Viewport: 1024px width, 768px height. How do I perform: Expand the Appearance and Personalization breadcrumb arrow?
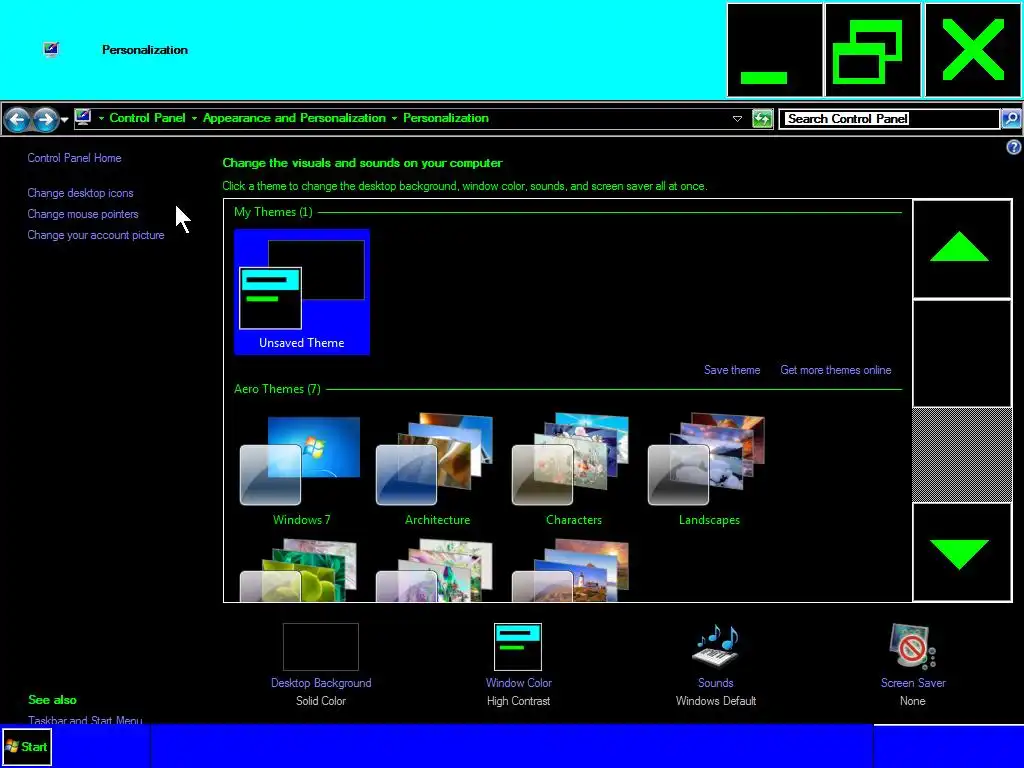click(194, 118)
